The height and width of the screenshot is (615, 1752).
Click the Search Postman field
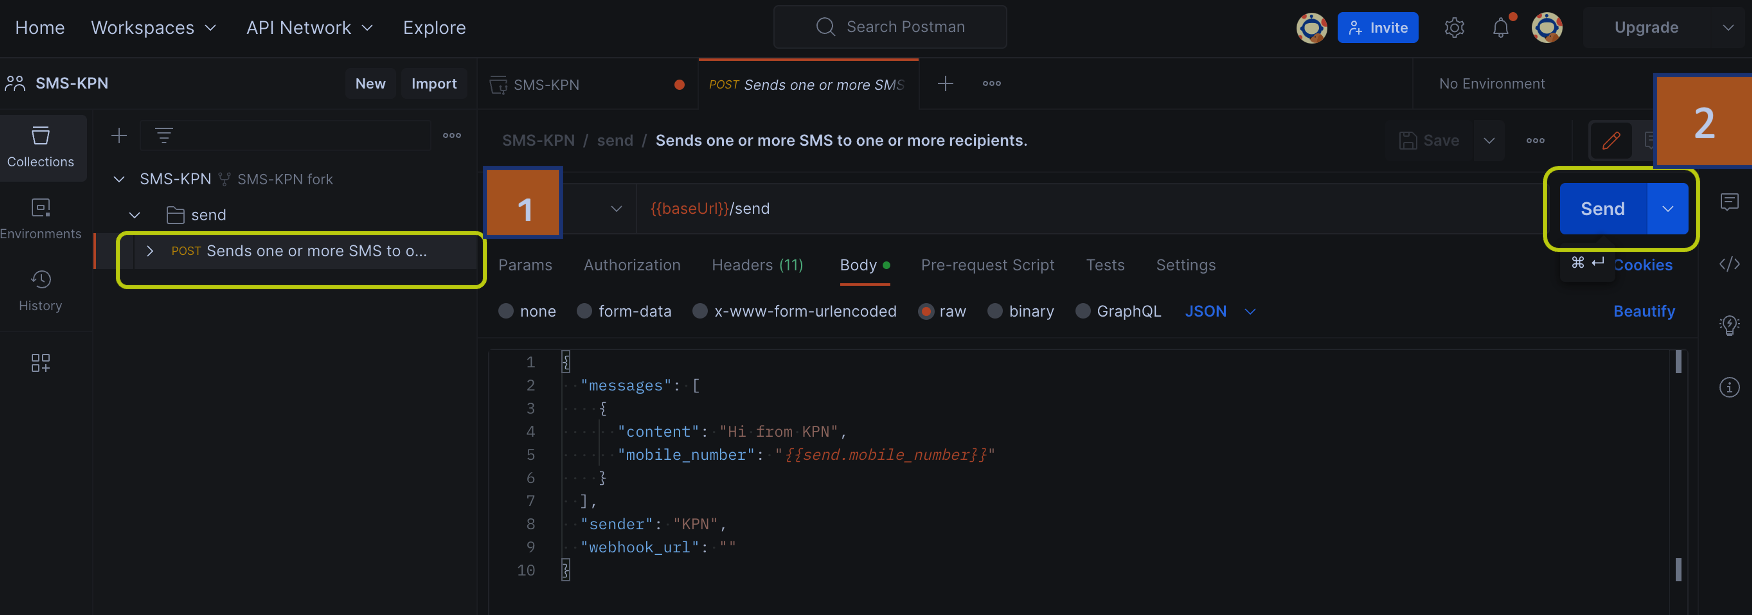890,27
